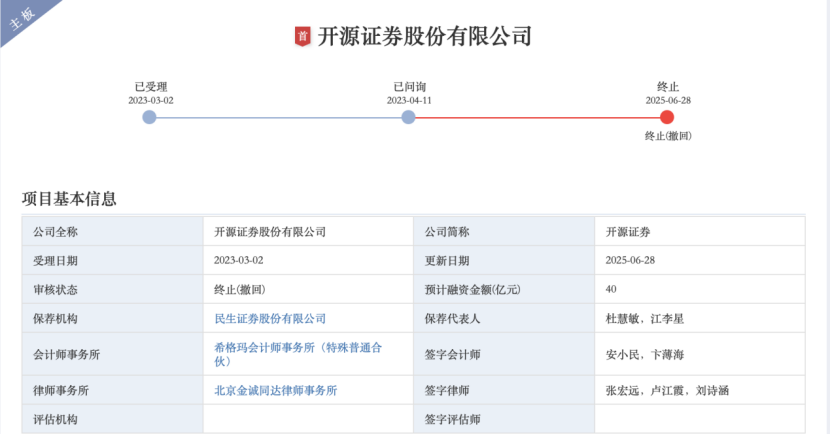The width and height of the screenshot is (831, 435).
Task: Select the 保荐代表人 label cell
Action: point(504,318)
